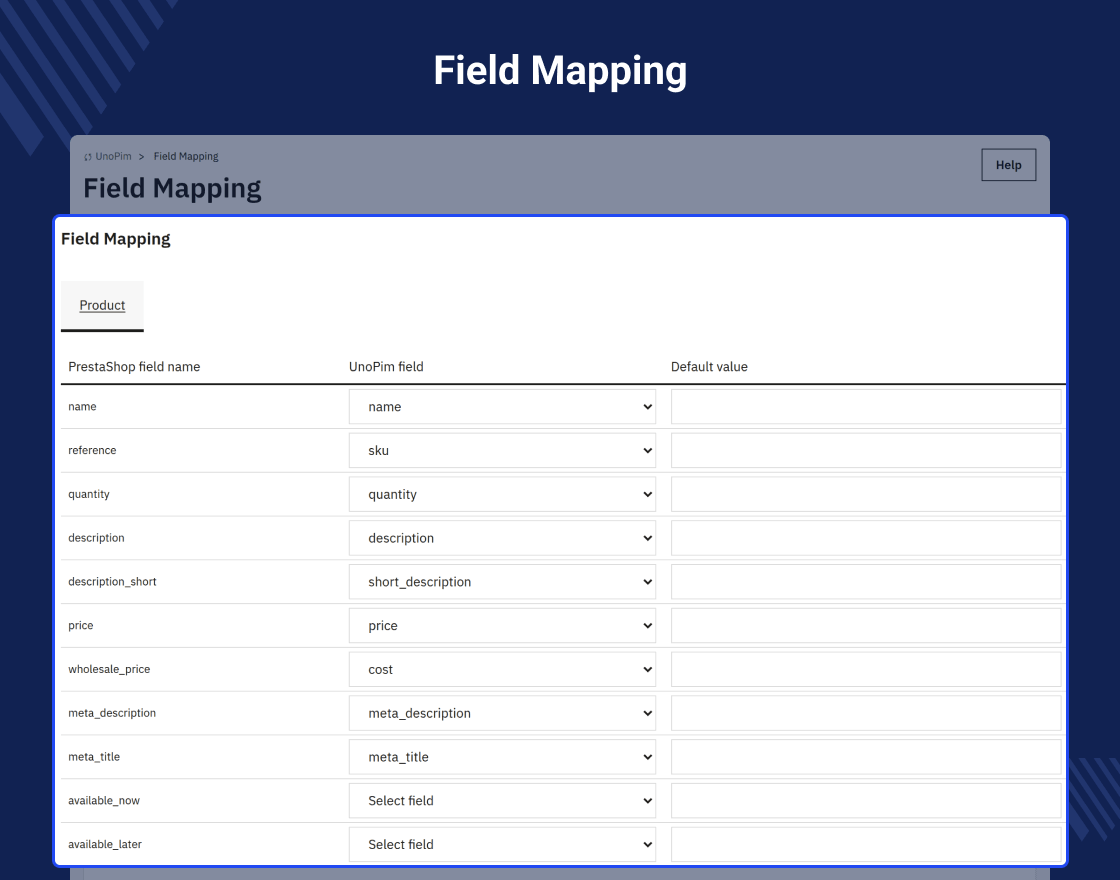Screen dimensions: 1120x880
Task: Open Select field dropdown for available_now
Action: pos(502,800)
